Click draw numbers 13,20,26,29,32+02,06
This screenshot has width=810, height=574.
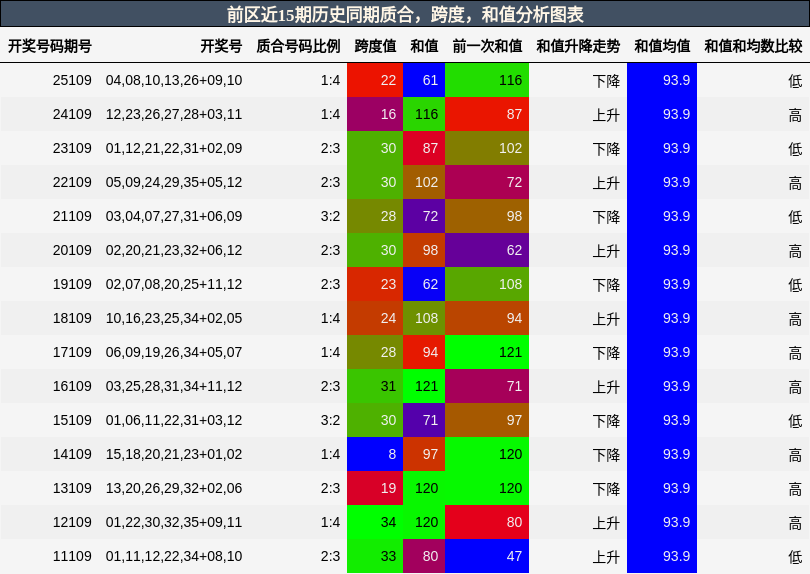tap(174, 488)
